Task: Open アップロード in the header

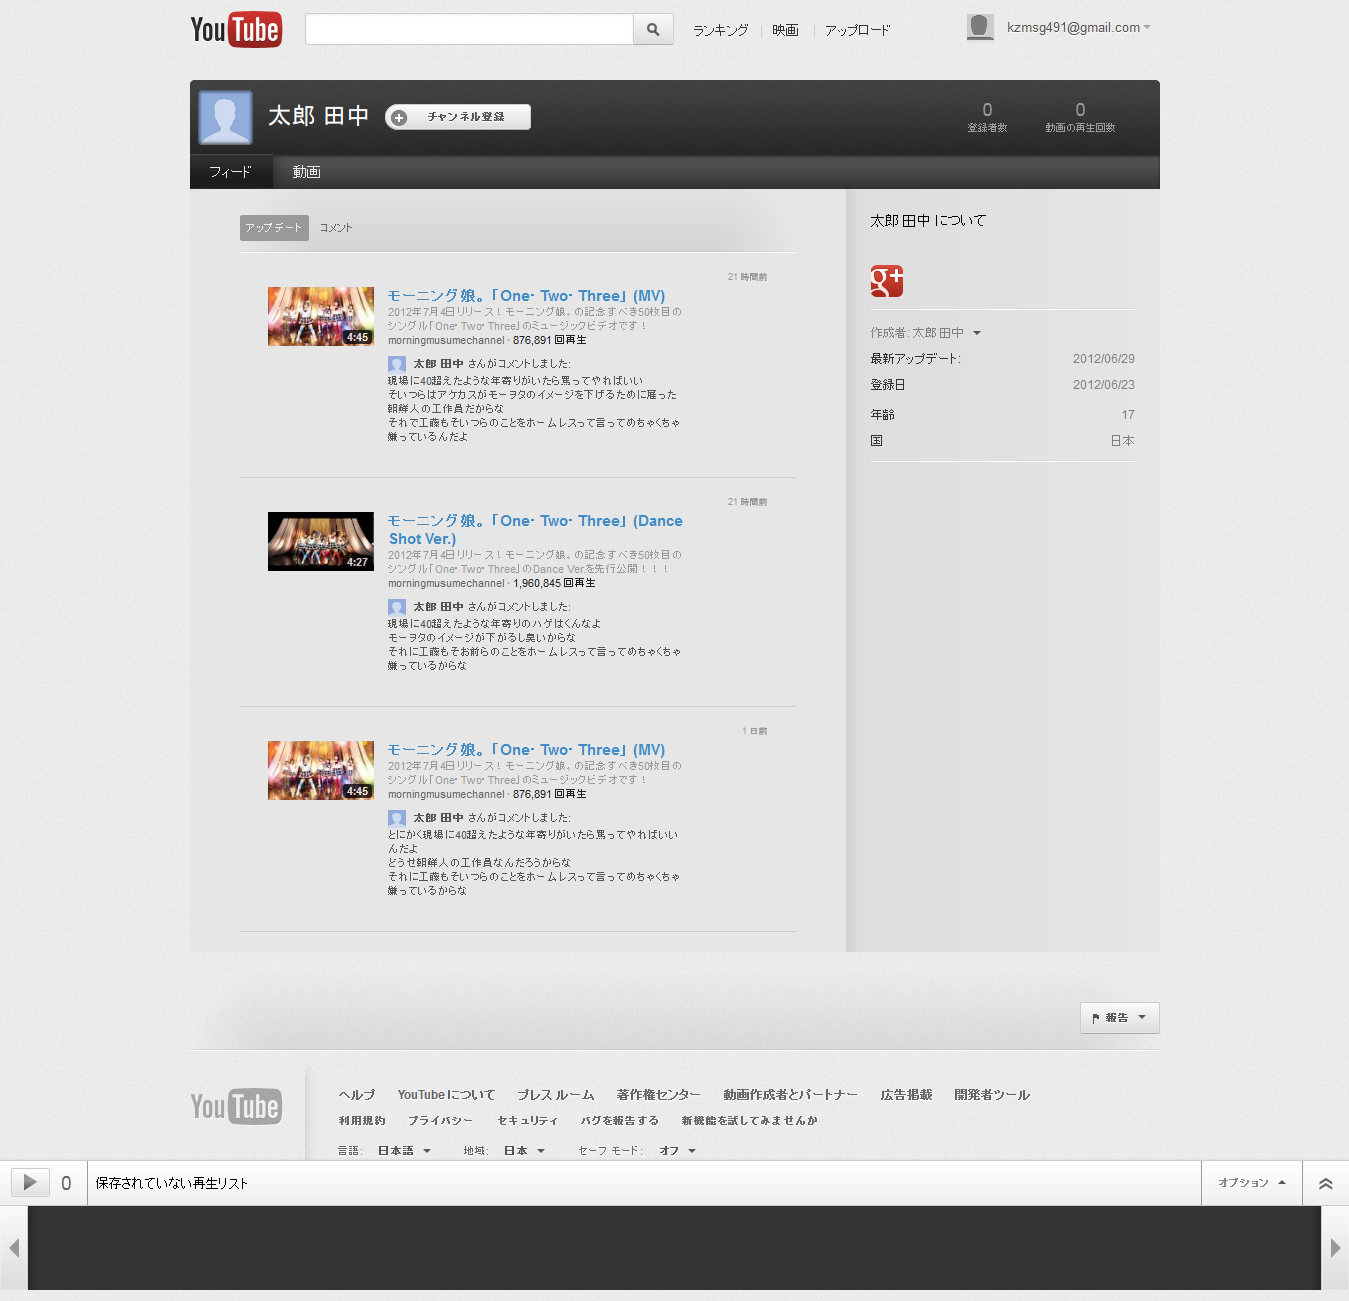Action: (857, 30)
